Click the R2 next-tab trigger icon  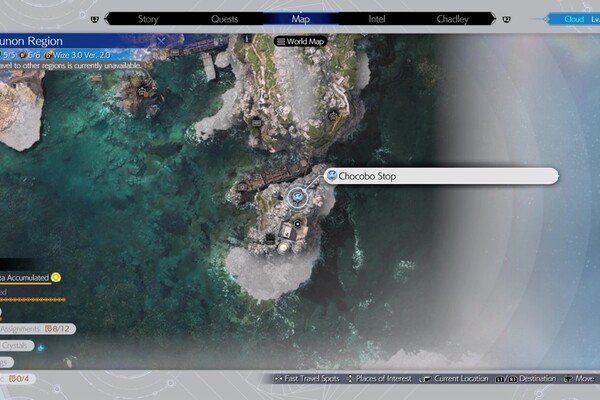pos(506,19)
